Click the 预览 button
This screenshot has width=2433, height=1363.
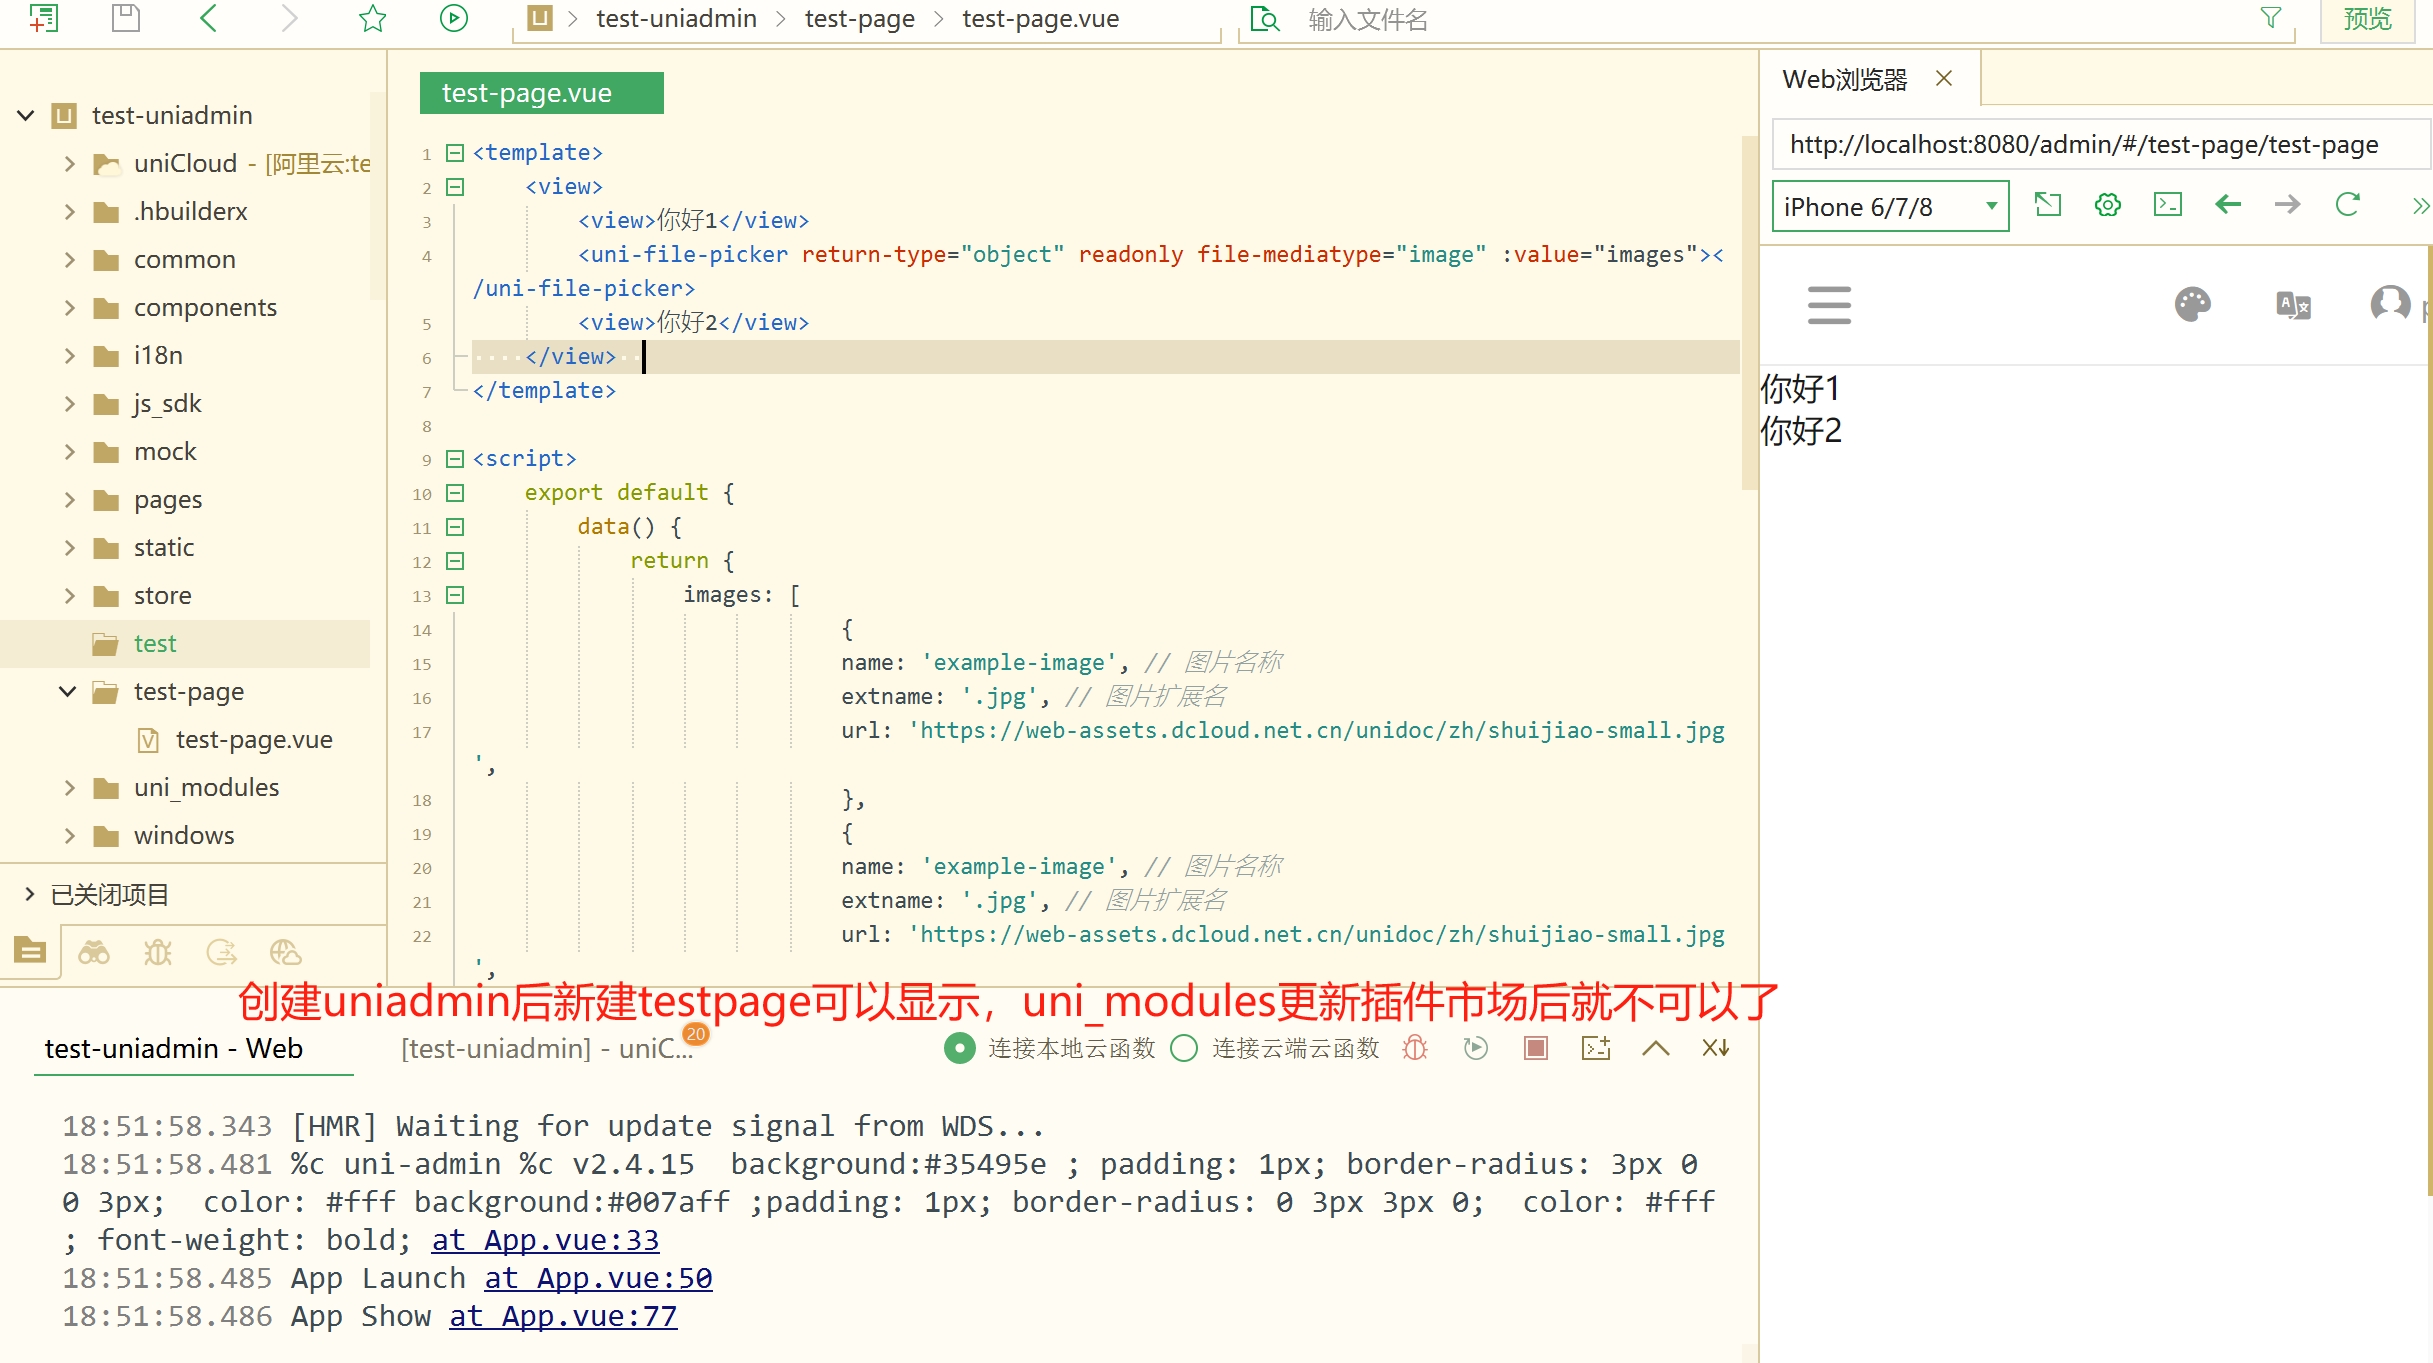point(2368,19)
